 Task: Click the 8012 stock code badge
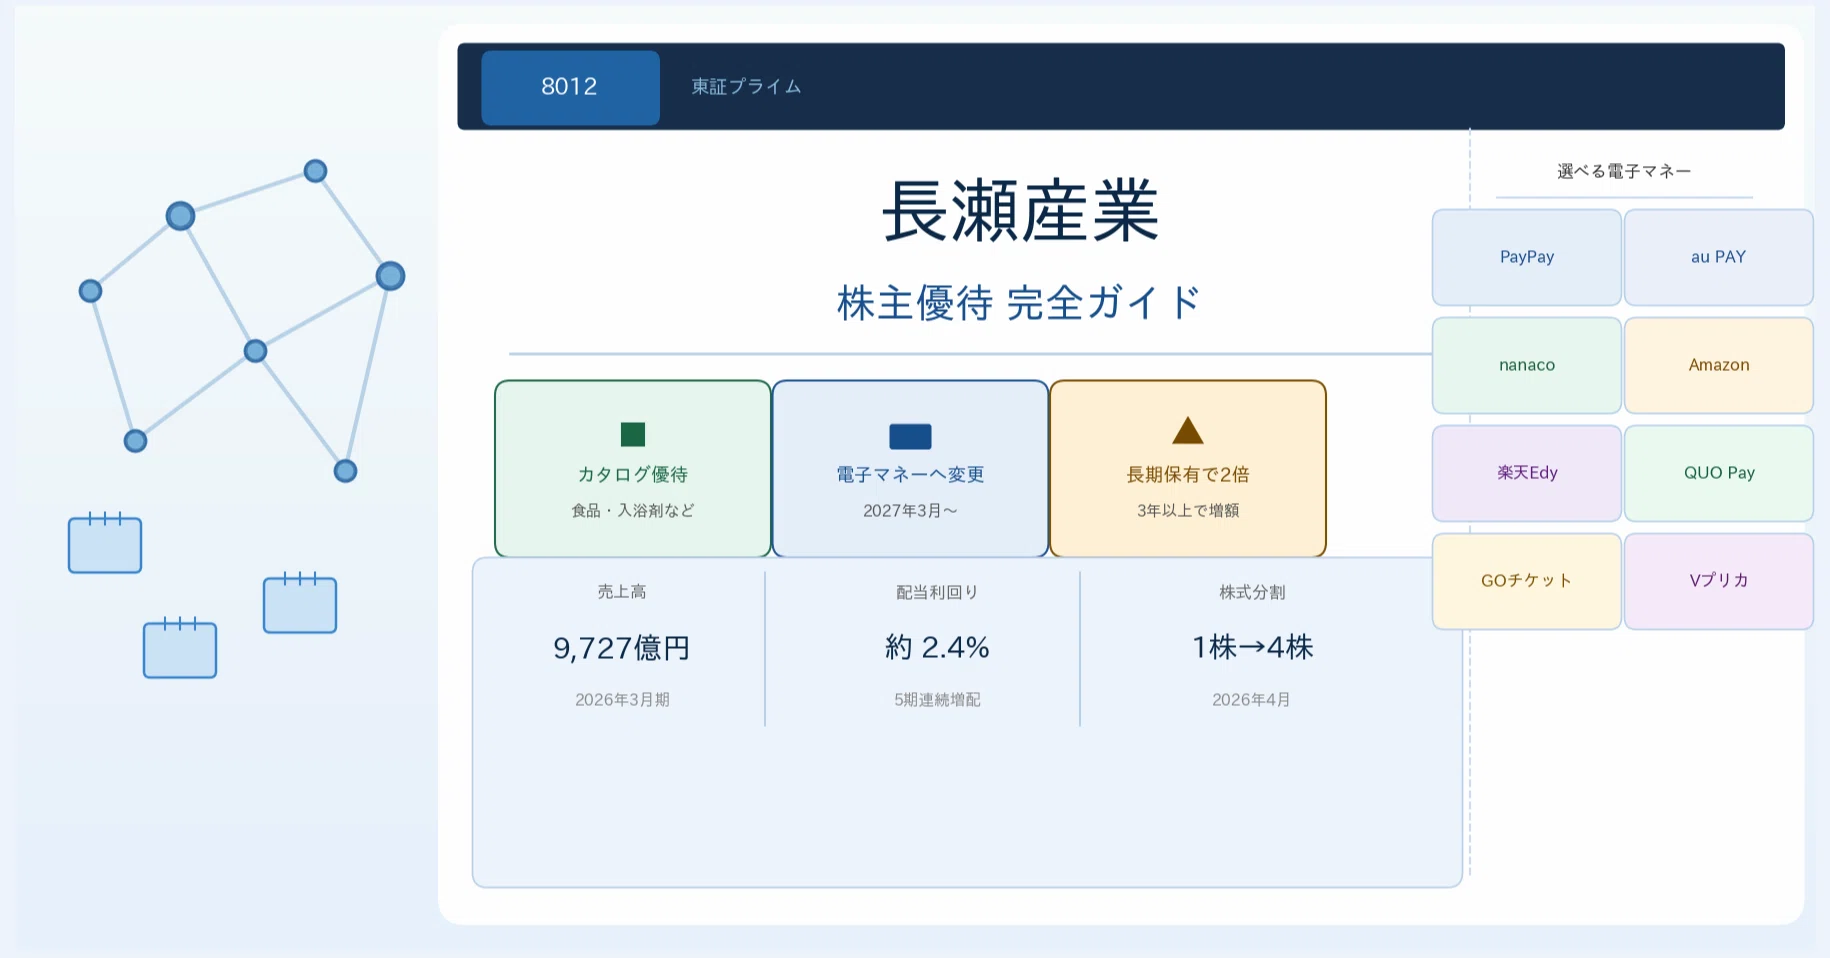570,87
